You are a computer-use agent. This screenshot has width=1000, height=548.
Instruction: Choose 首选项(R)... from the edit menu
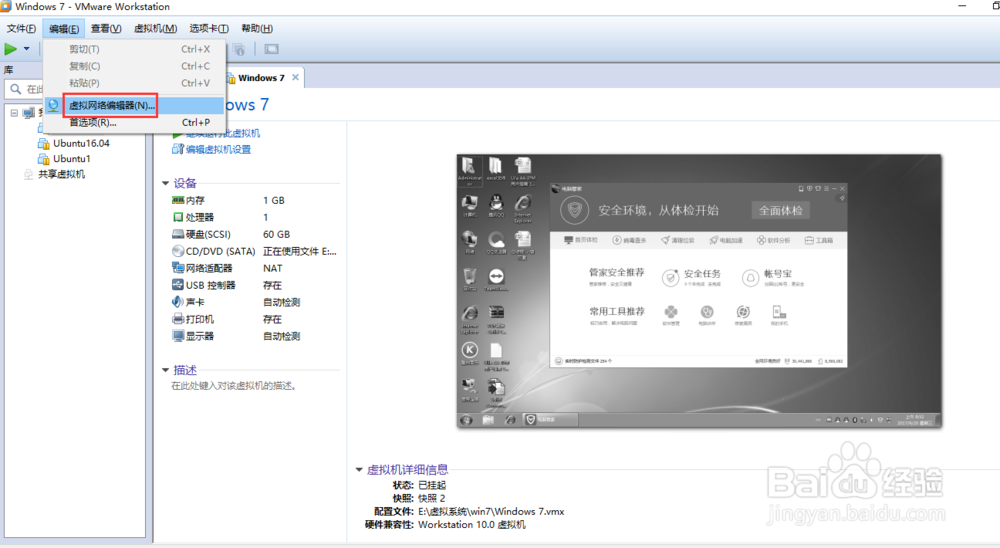tap(135, 122)
